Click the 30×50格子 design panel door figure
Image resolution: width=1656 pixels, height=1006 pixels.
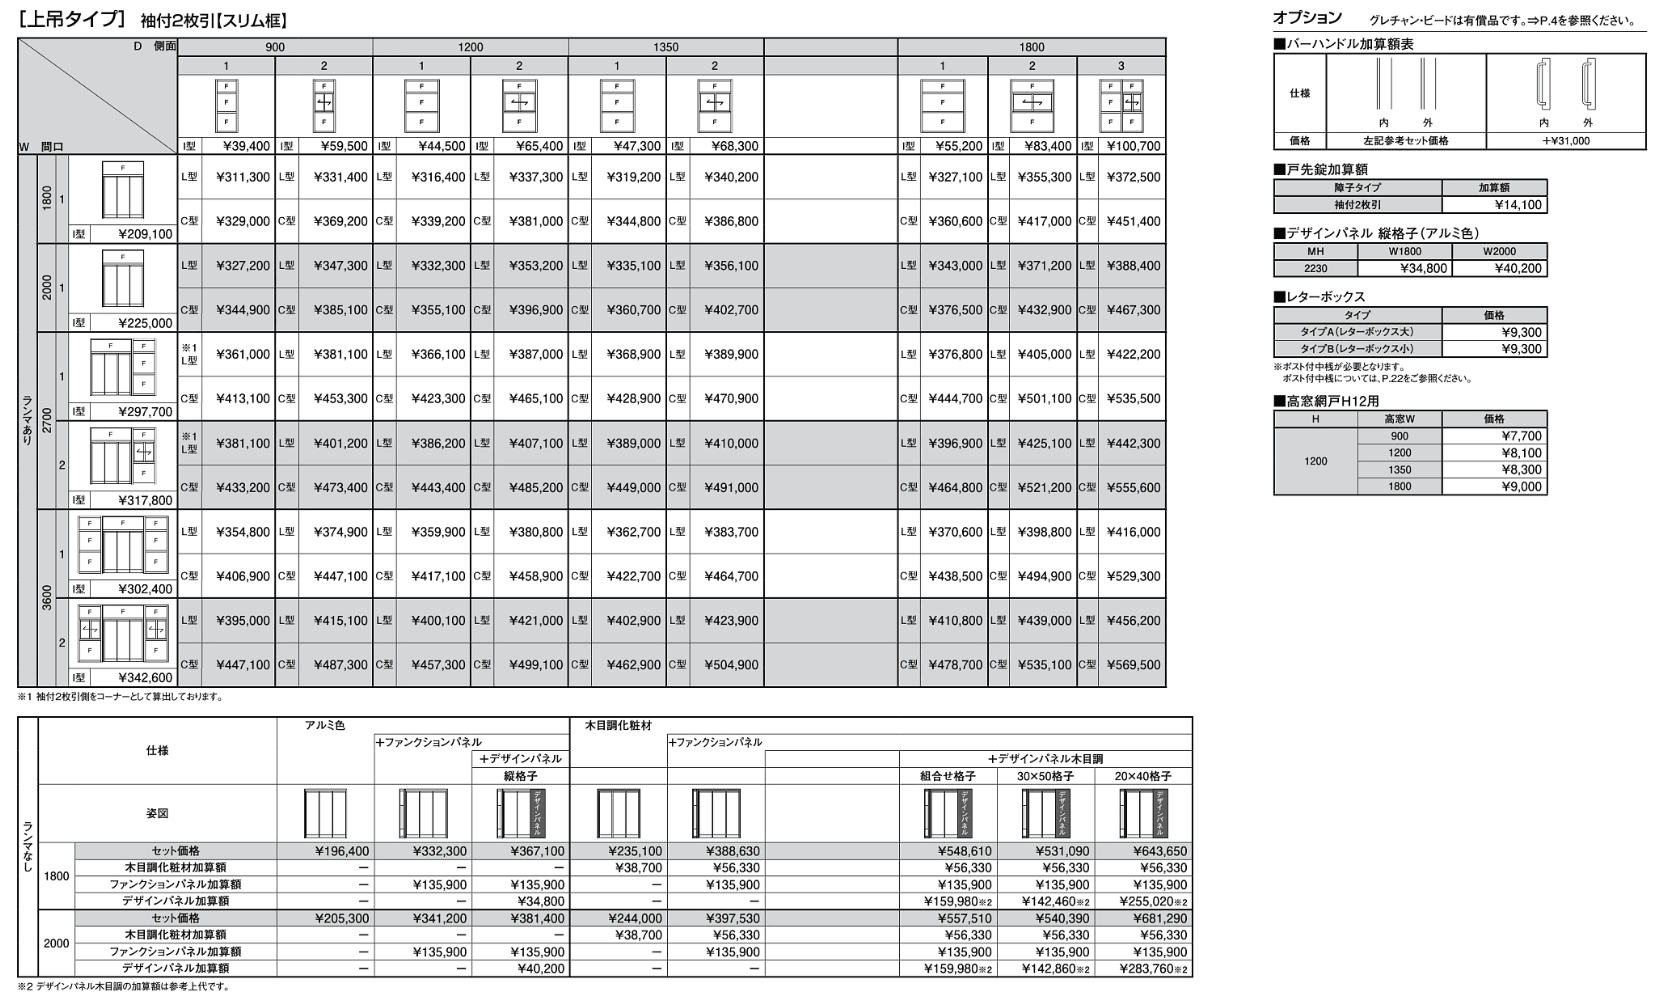pos(1047,814)
